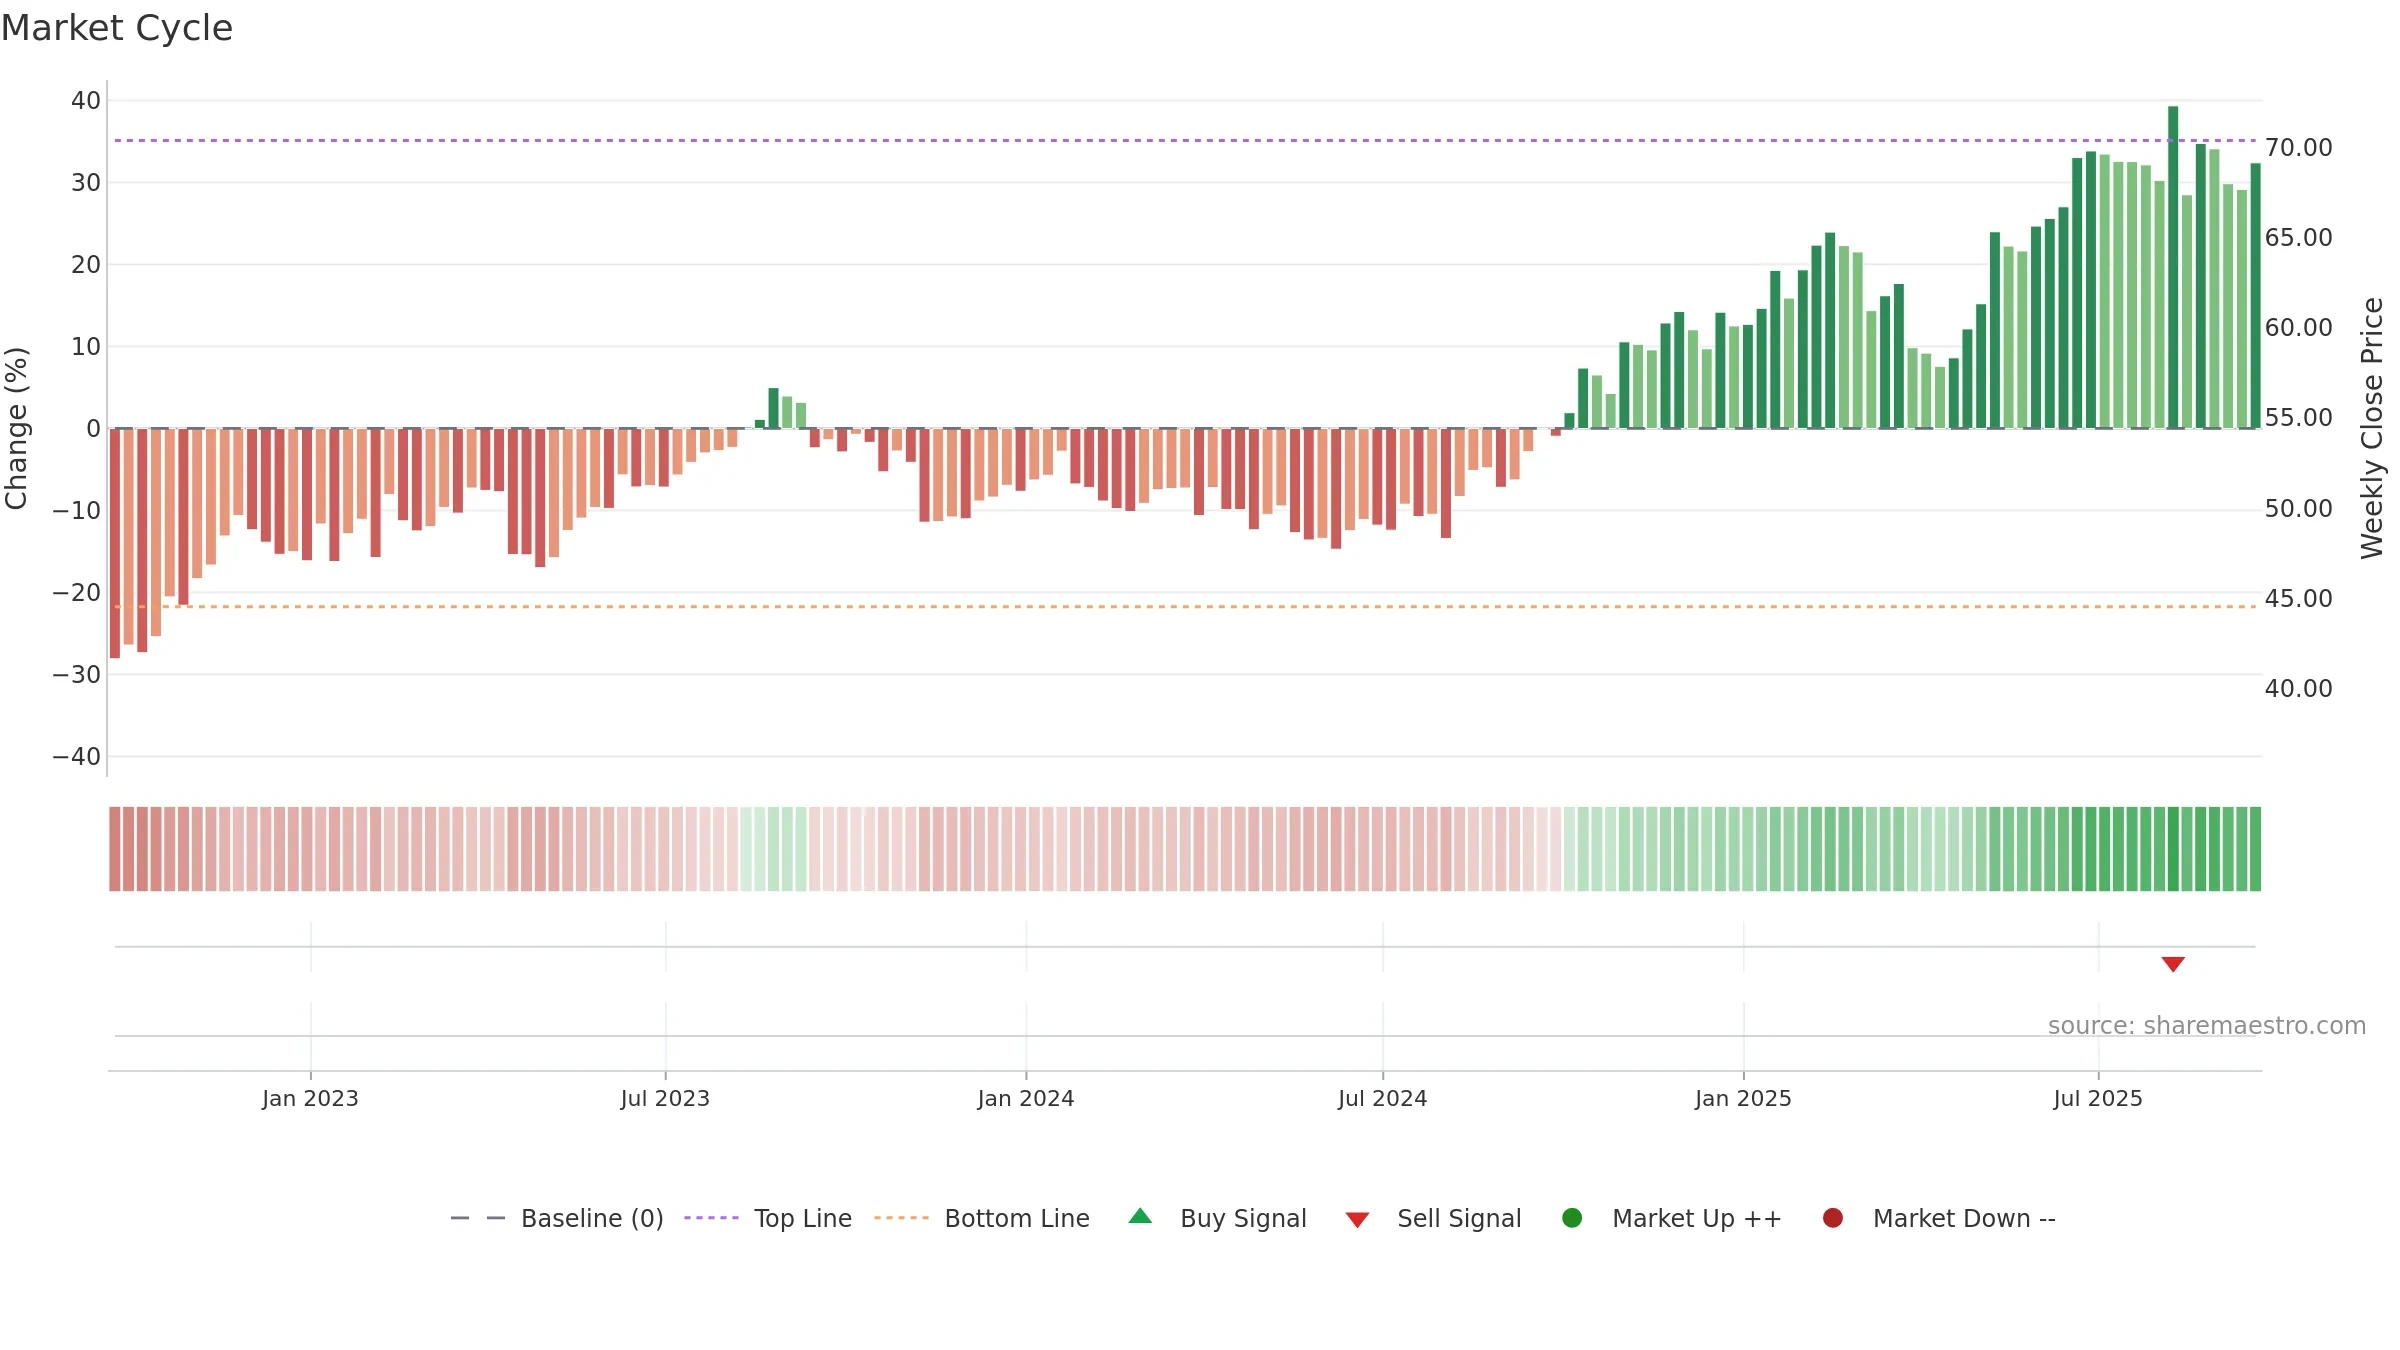The image size is (2400, 1350).
Task: Click the 'Change (%)' left axis title
Action: pos(16,428)
